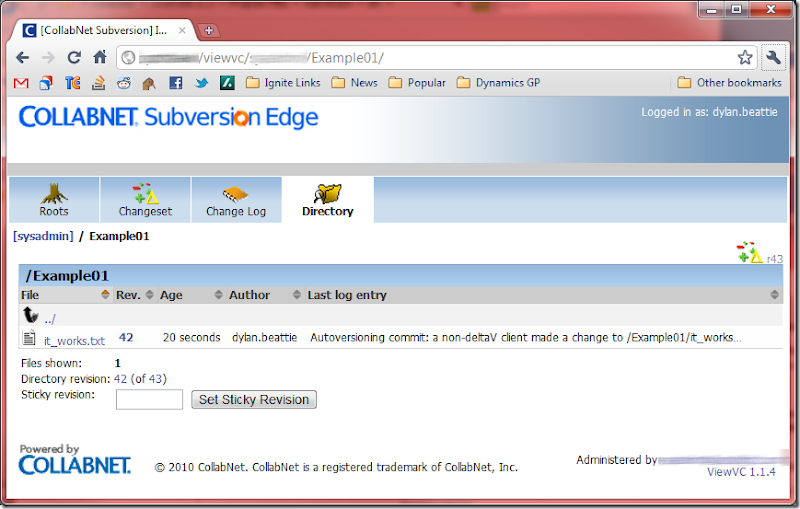Open the Reddit alien bookmark icon
The height and width of the screenshot is (509, 800).
click(123, 83)
